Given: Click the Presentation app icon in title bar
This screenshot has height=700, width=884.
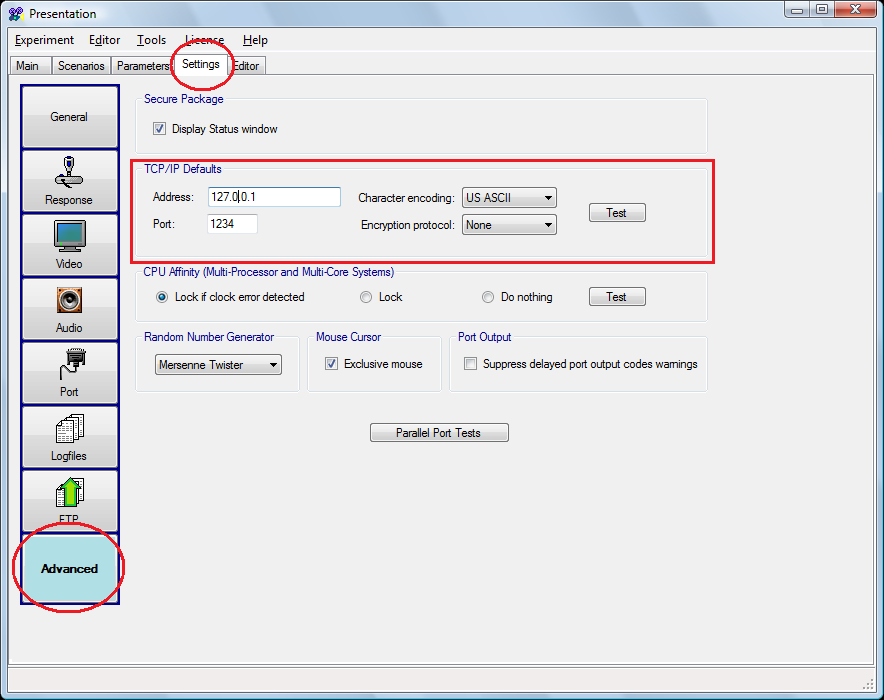Looking at the screenshot, I should pyautogui.click(x=15, y=14).
